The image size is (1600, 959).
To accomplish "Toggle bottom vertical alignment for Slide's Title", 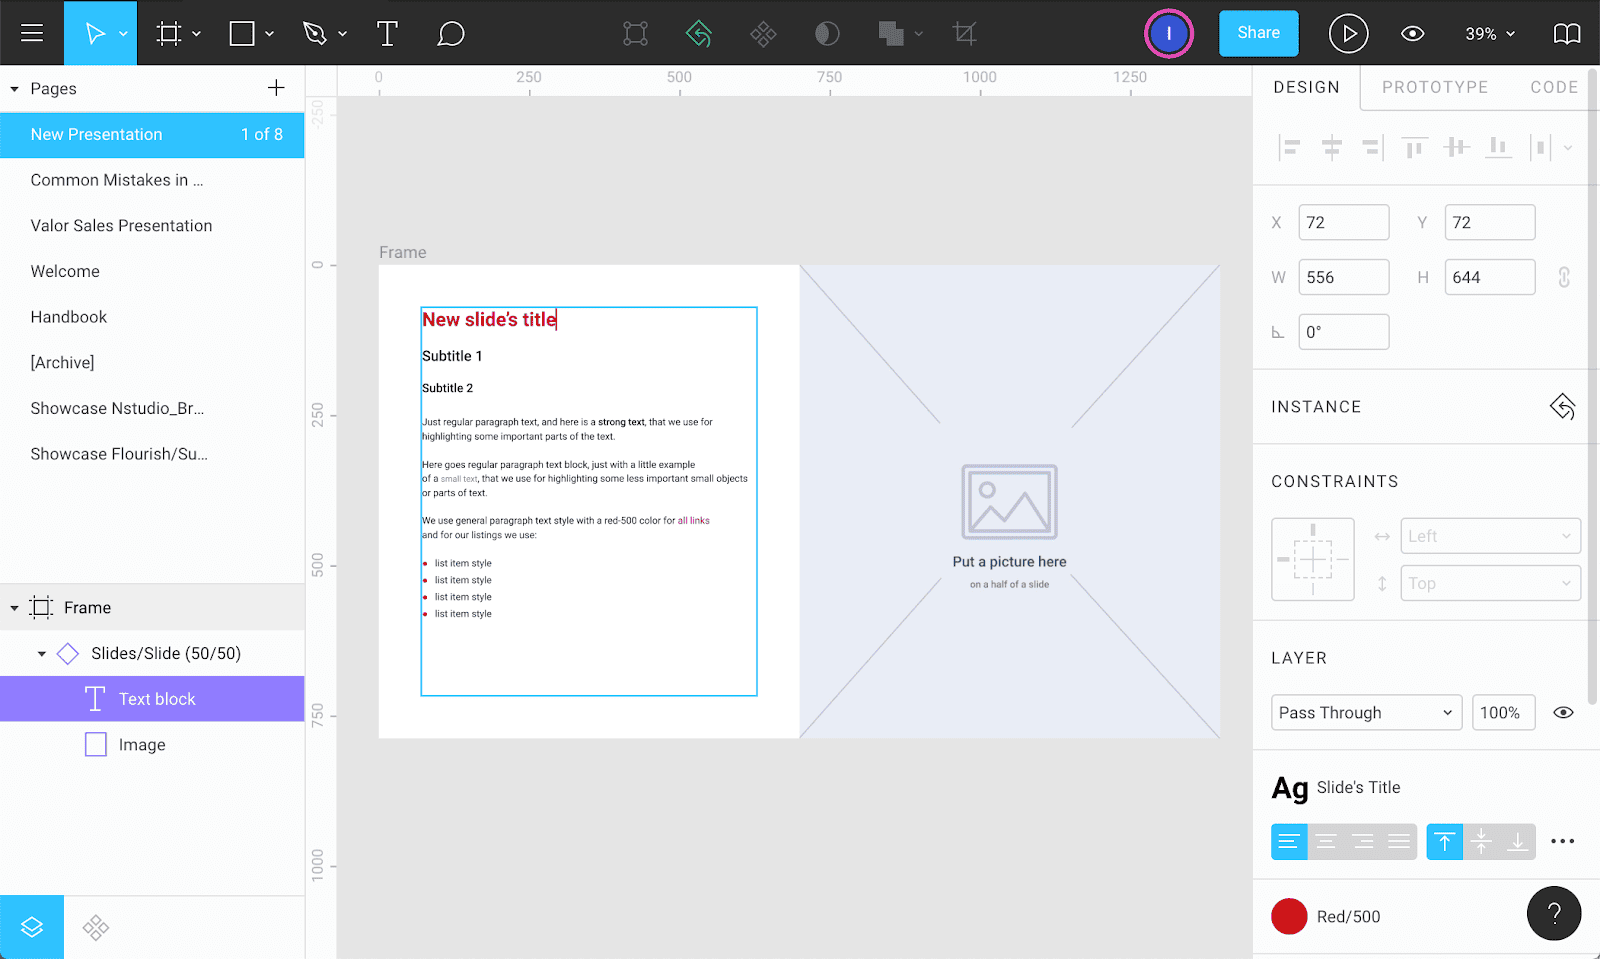I will point(1517,841).
